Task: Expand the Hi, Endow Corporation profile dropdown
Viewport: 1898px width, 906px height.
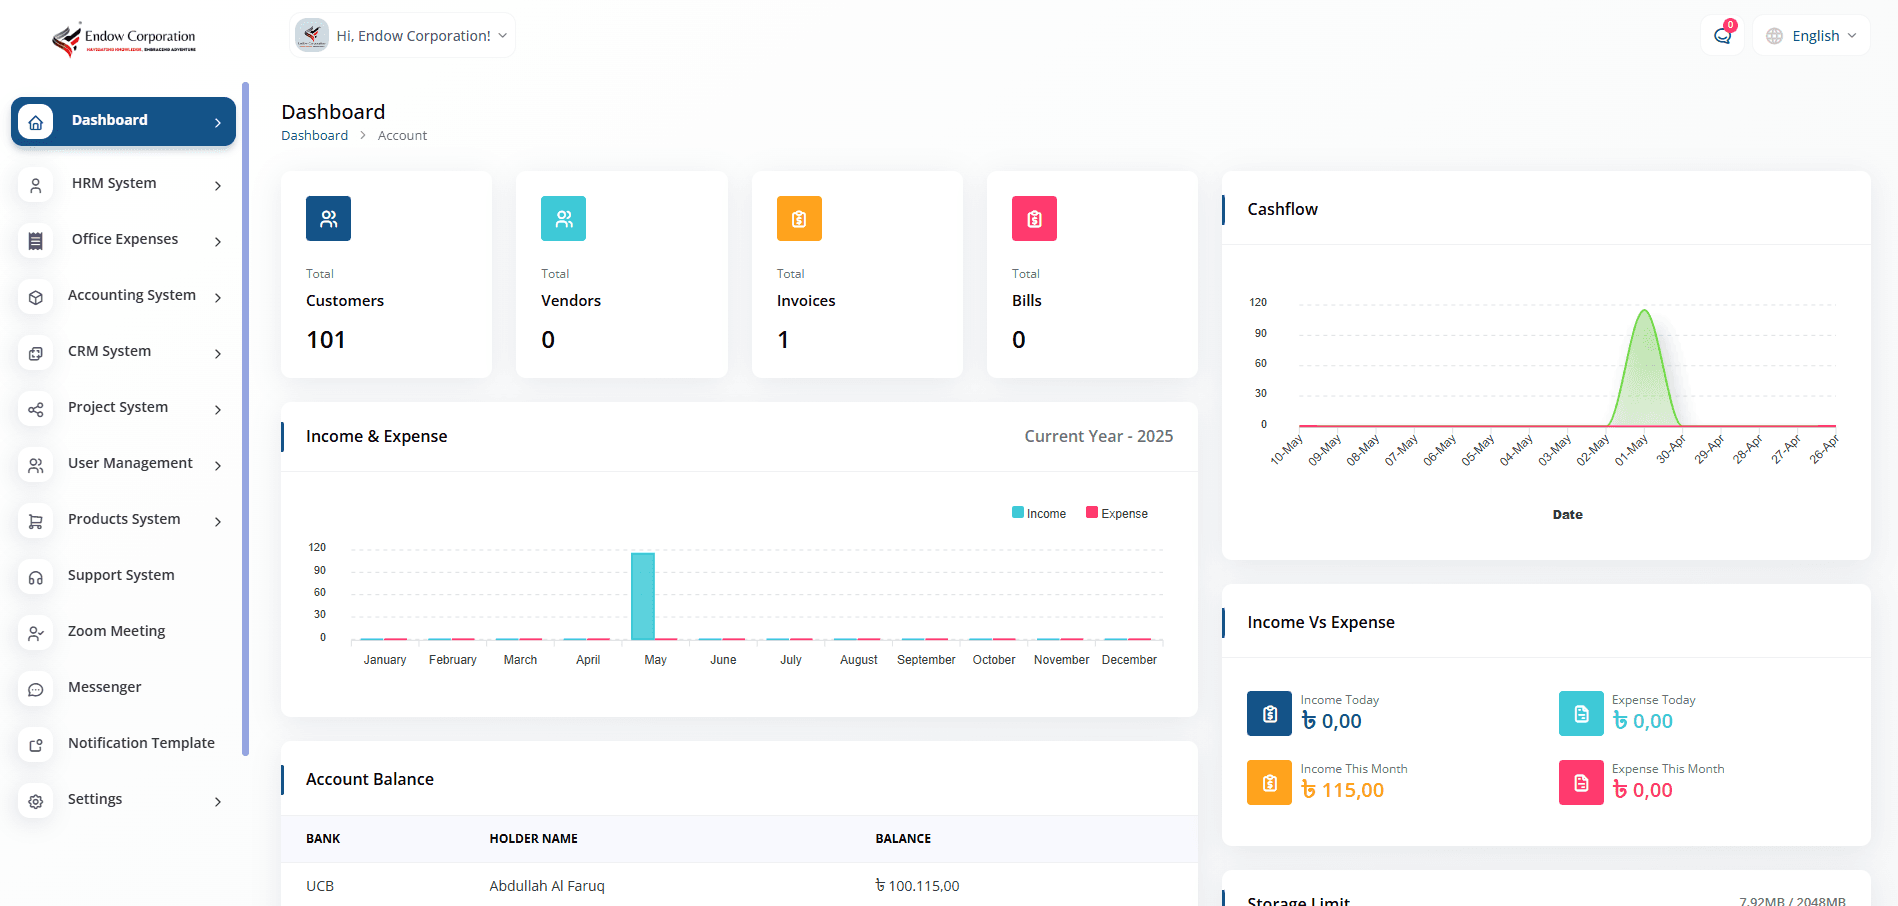Action: [x=401, y=34]
